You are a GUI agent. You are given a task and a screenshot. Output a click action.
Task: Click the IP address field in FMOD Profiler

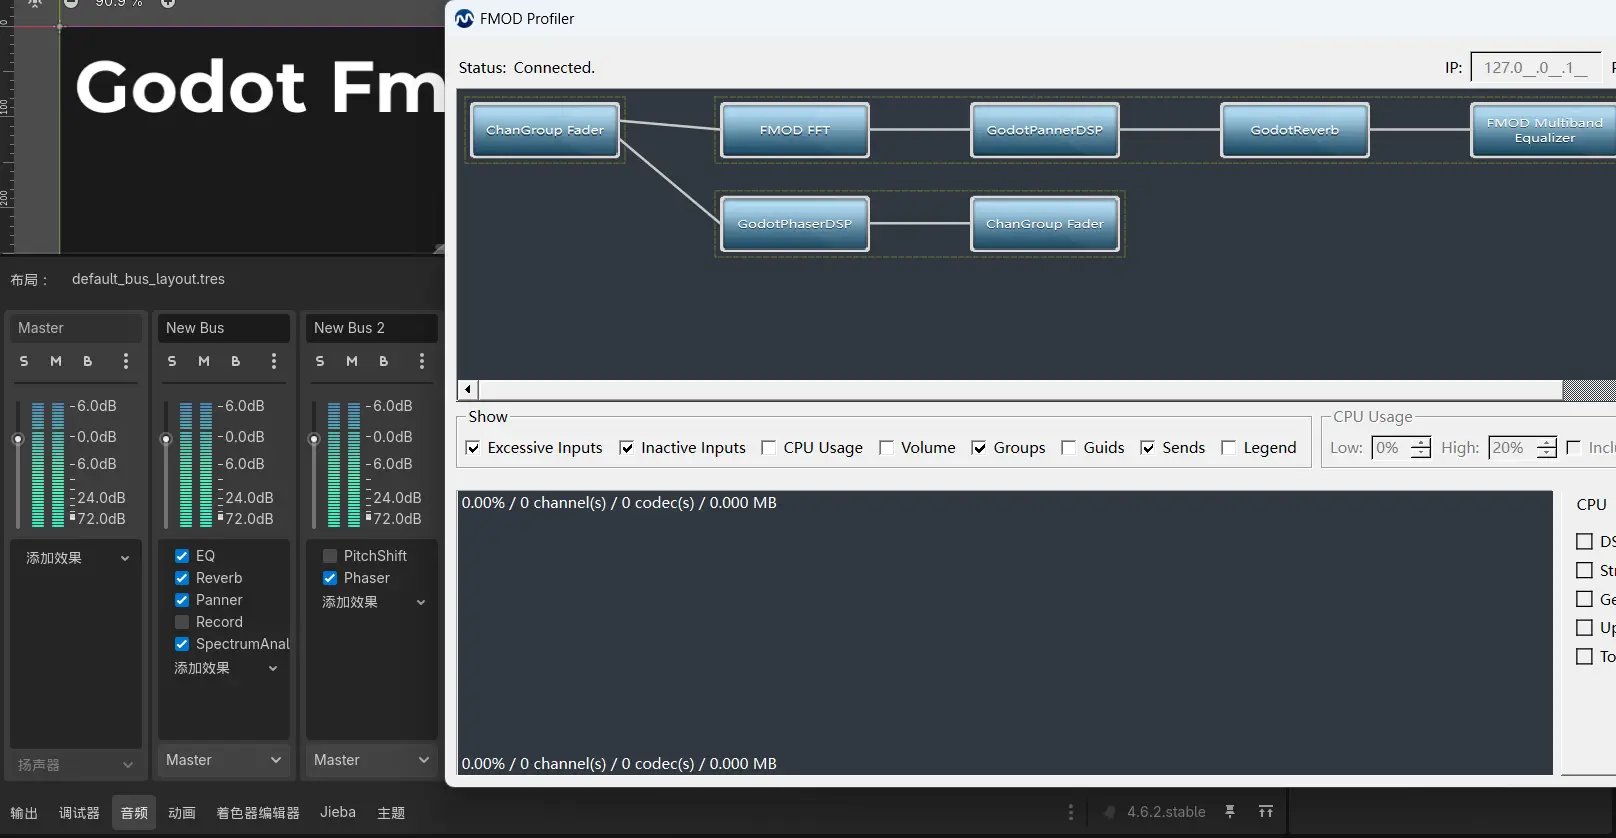(1535, 67)
